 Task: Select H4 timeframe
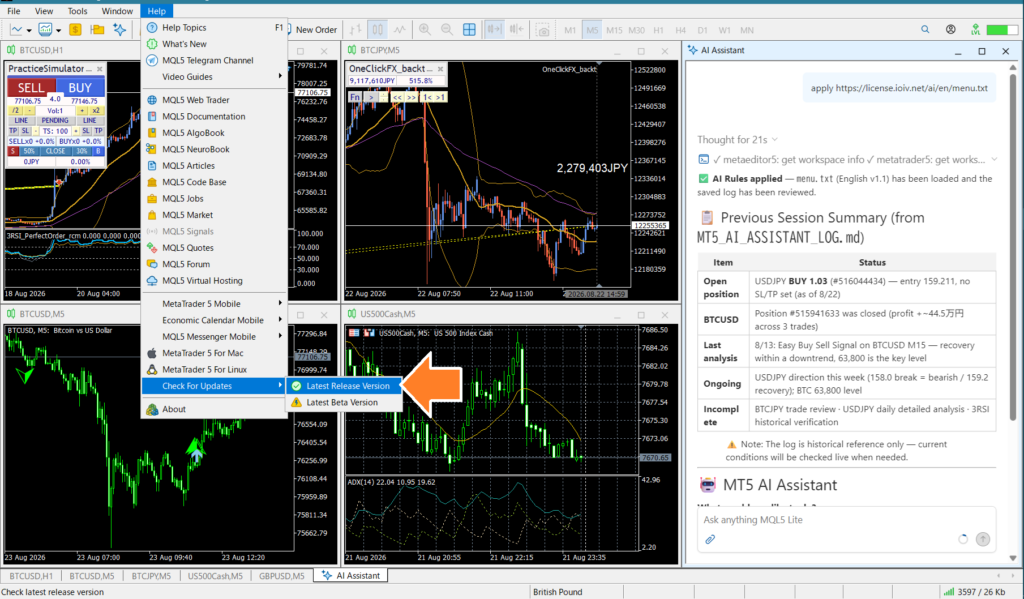pos(680,30)
